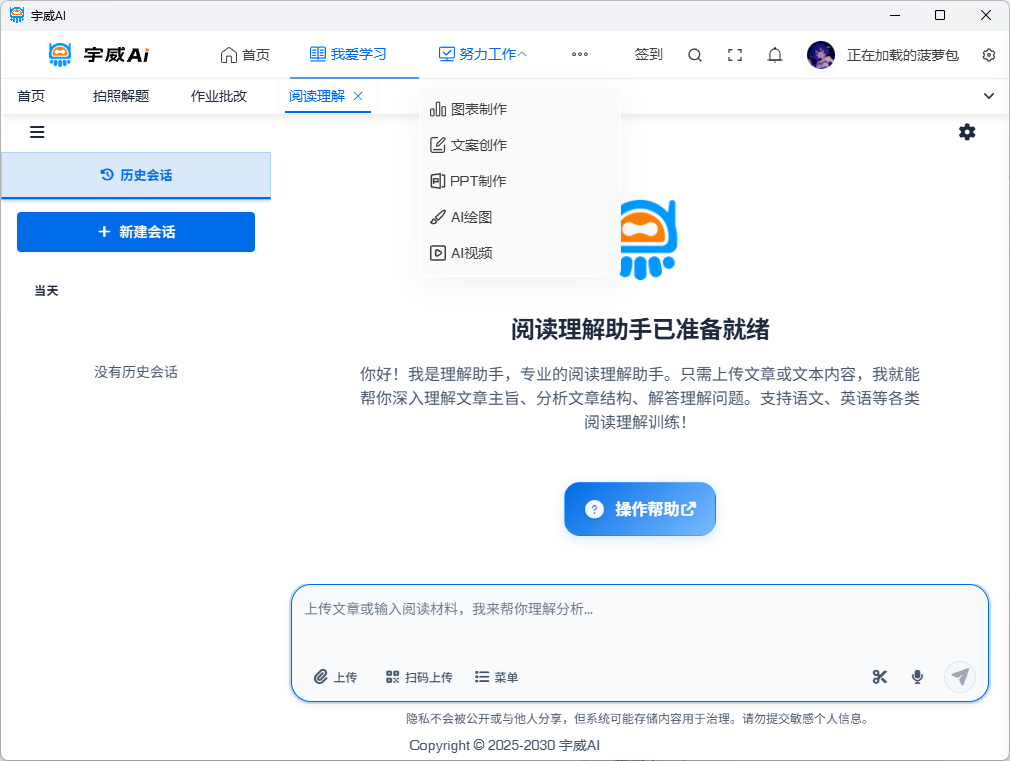Click the search magnifier icon

[695, 55]
